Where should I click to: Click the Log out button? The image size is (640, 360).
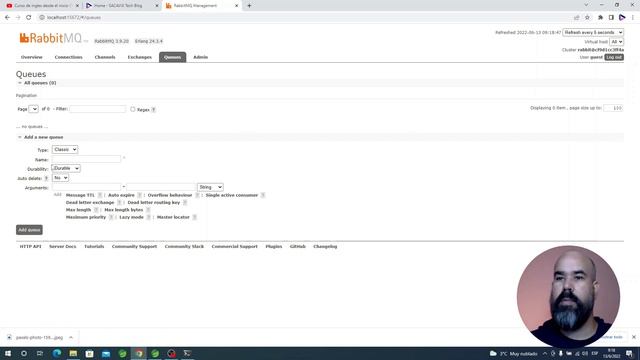614,57
